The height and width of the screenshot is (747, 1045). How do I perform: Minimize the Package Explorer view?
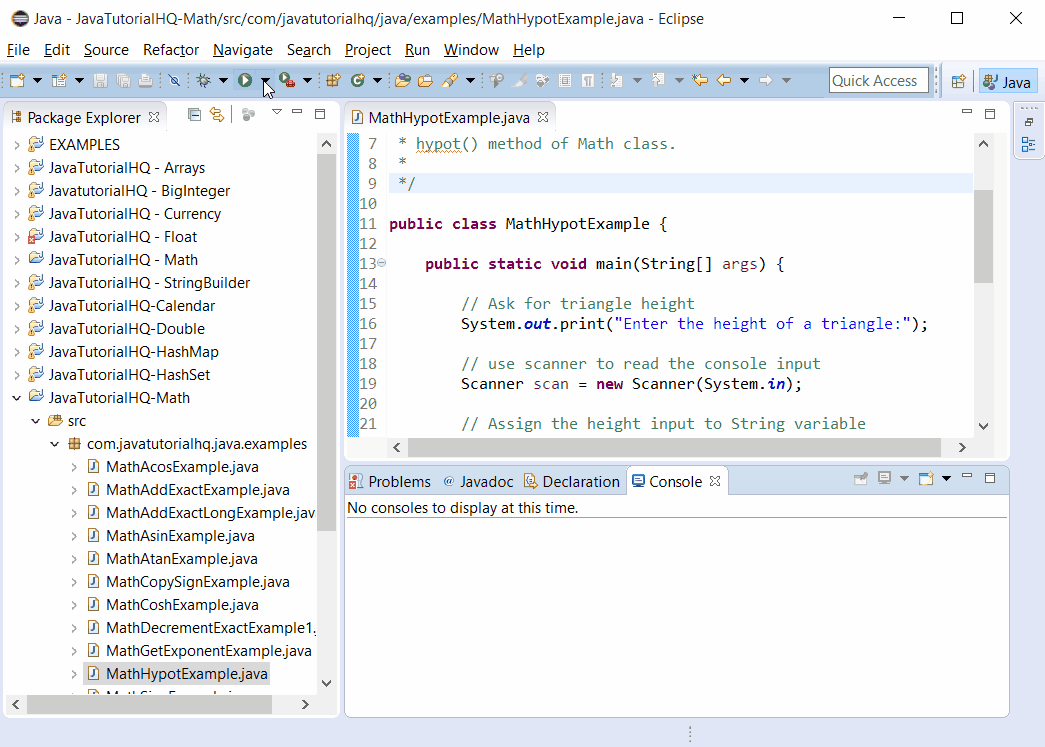[297, 112]
